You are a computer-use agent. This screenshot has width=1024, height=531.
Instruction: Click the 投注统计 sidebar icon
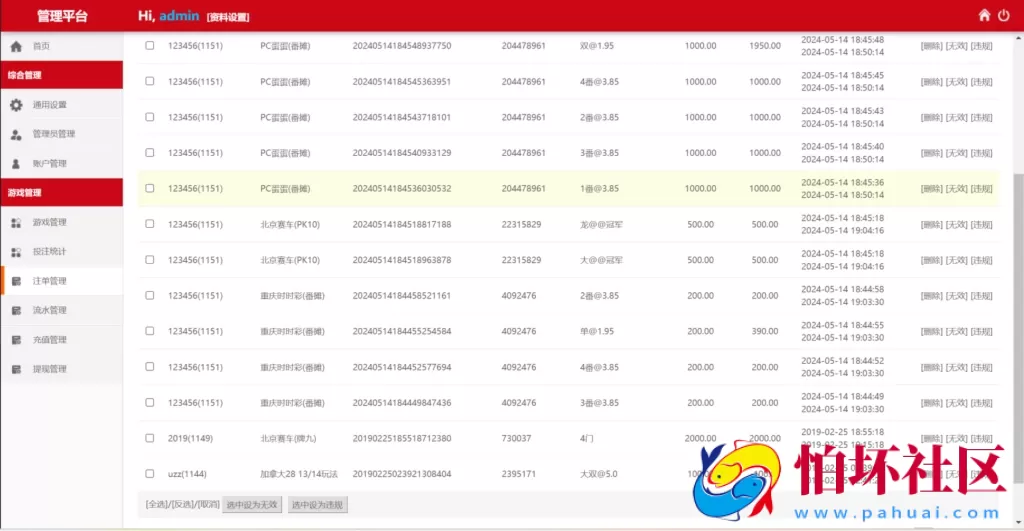[x=16, y=252]
